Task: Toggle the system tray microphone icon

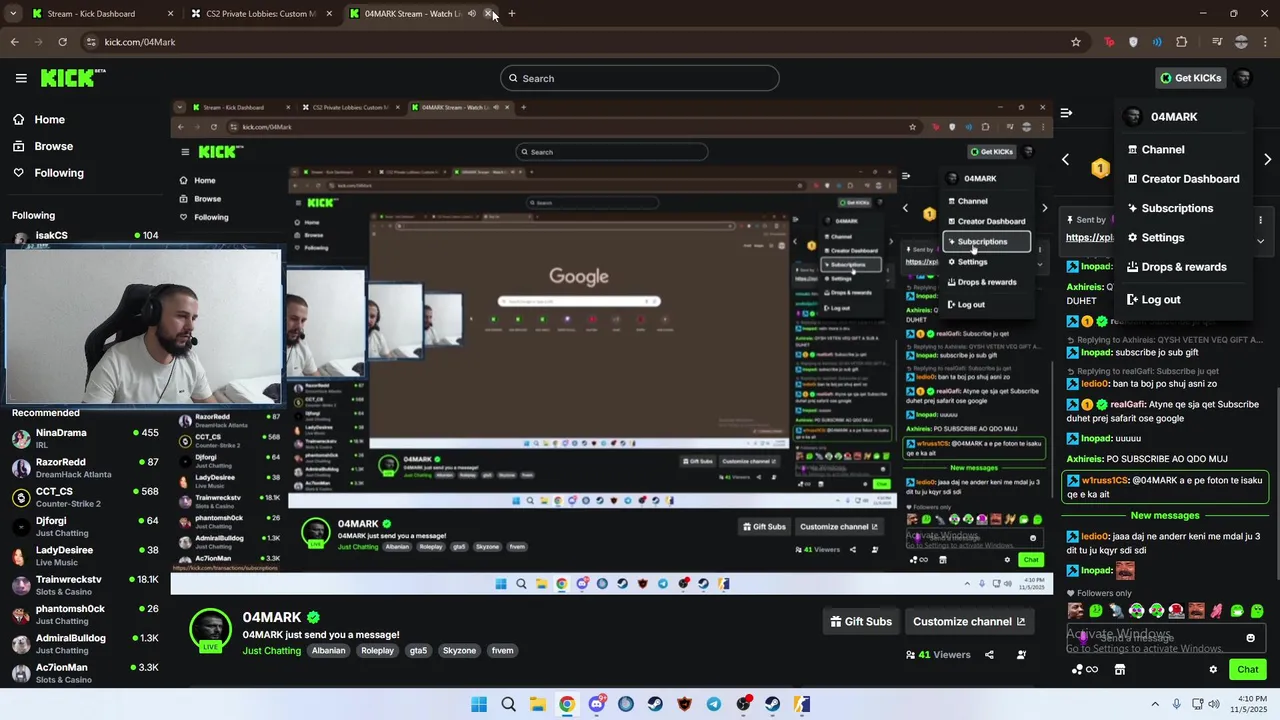Action: pyautogui.click(x=1177, y=704)
